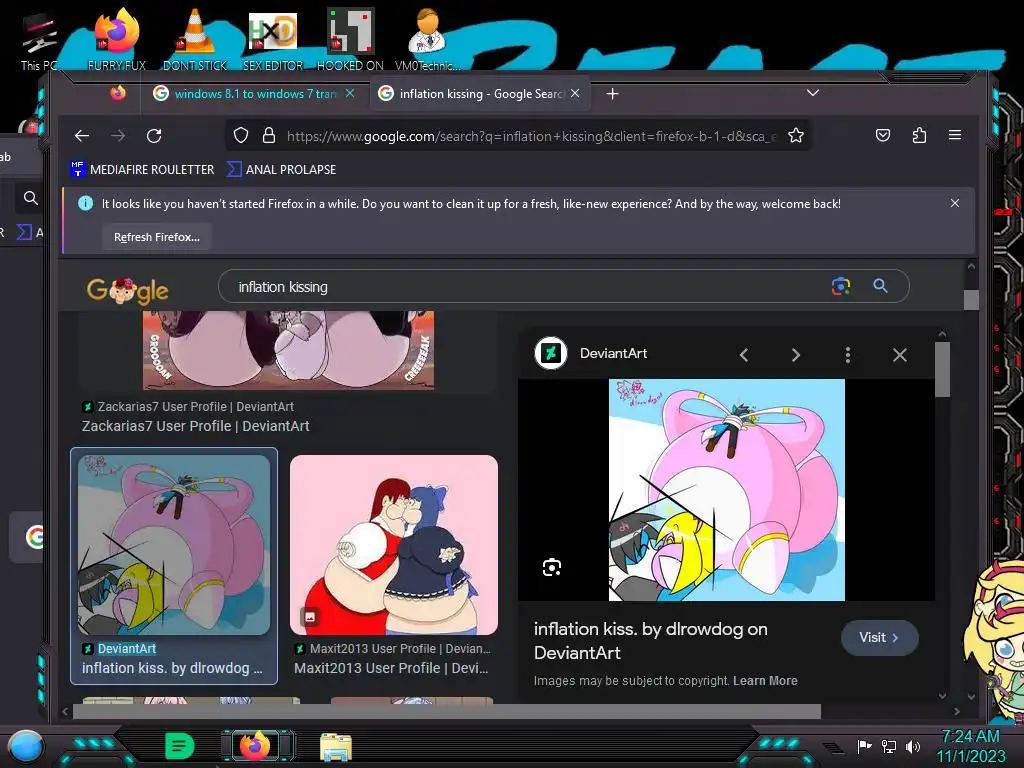The image size is (1024, 768).
Task: Open File Explorer from taskbar
Action: point(336,747)
